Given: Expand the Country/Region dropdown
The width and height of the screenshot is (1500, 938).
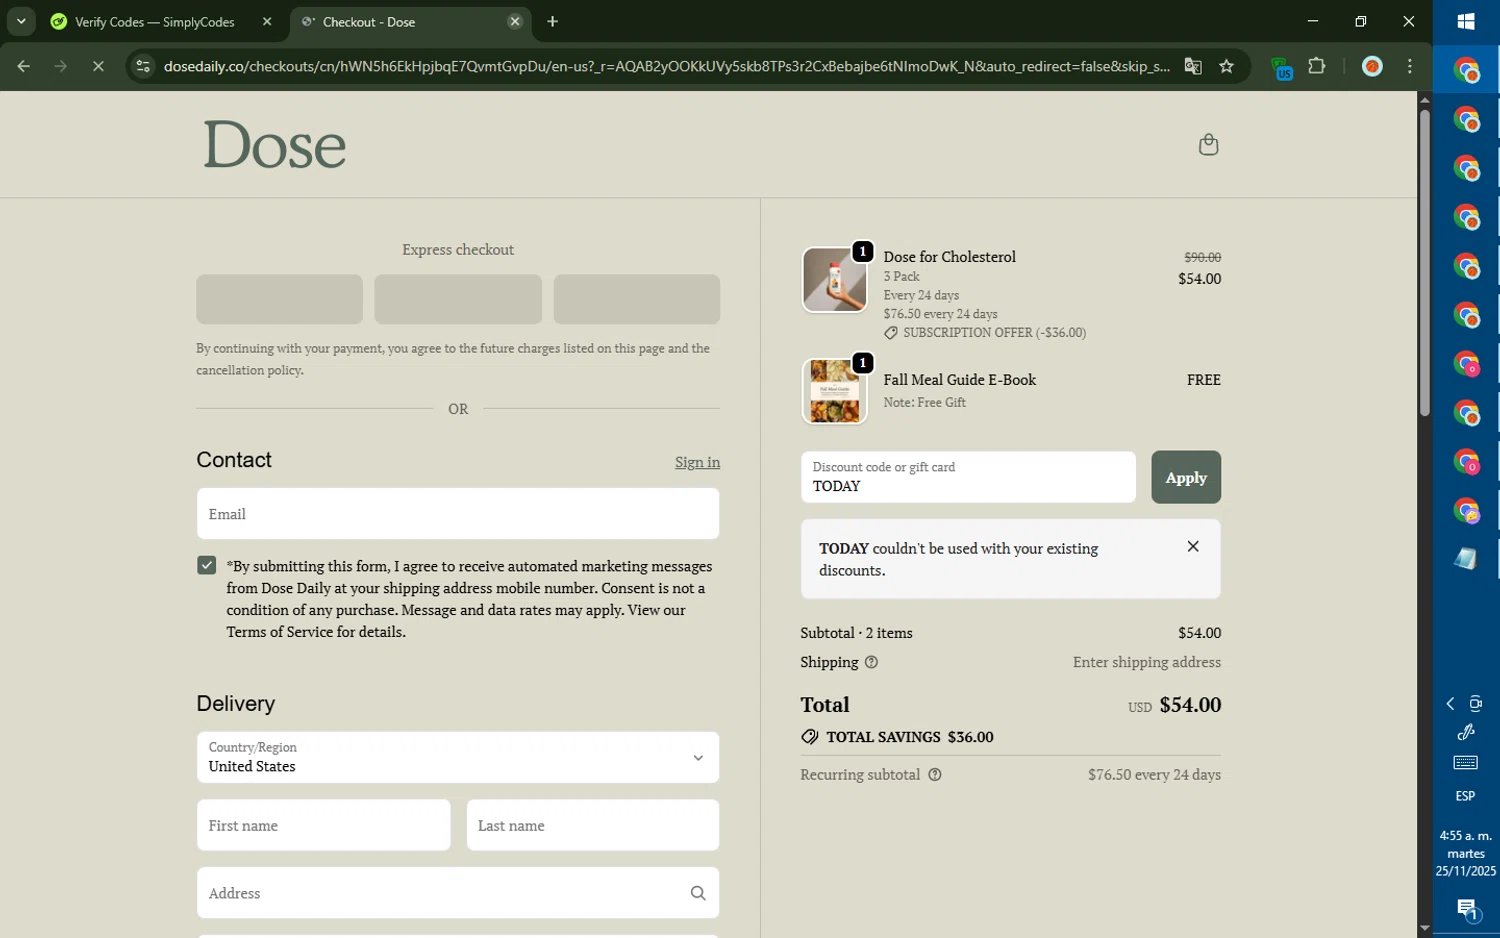Looking at the screenshot, I should pyautogui.click(x=698, y=758).
